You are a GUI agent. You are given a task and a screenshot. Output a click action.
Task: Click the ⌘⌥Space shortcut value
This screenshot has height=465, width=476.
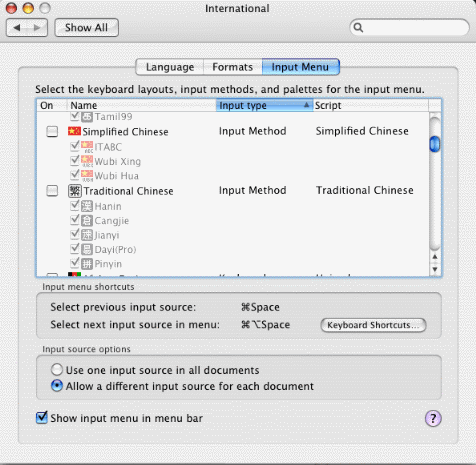265,325
